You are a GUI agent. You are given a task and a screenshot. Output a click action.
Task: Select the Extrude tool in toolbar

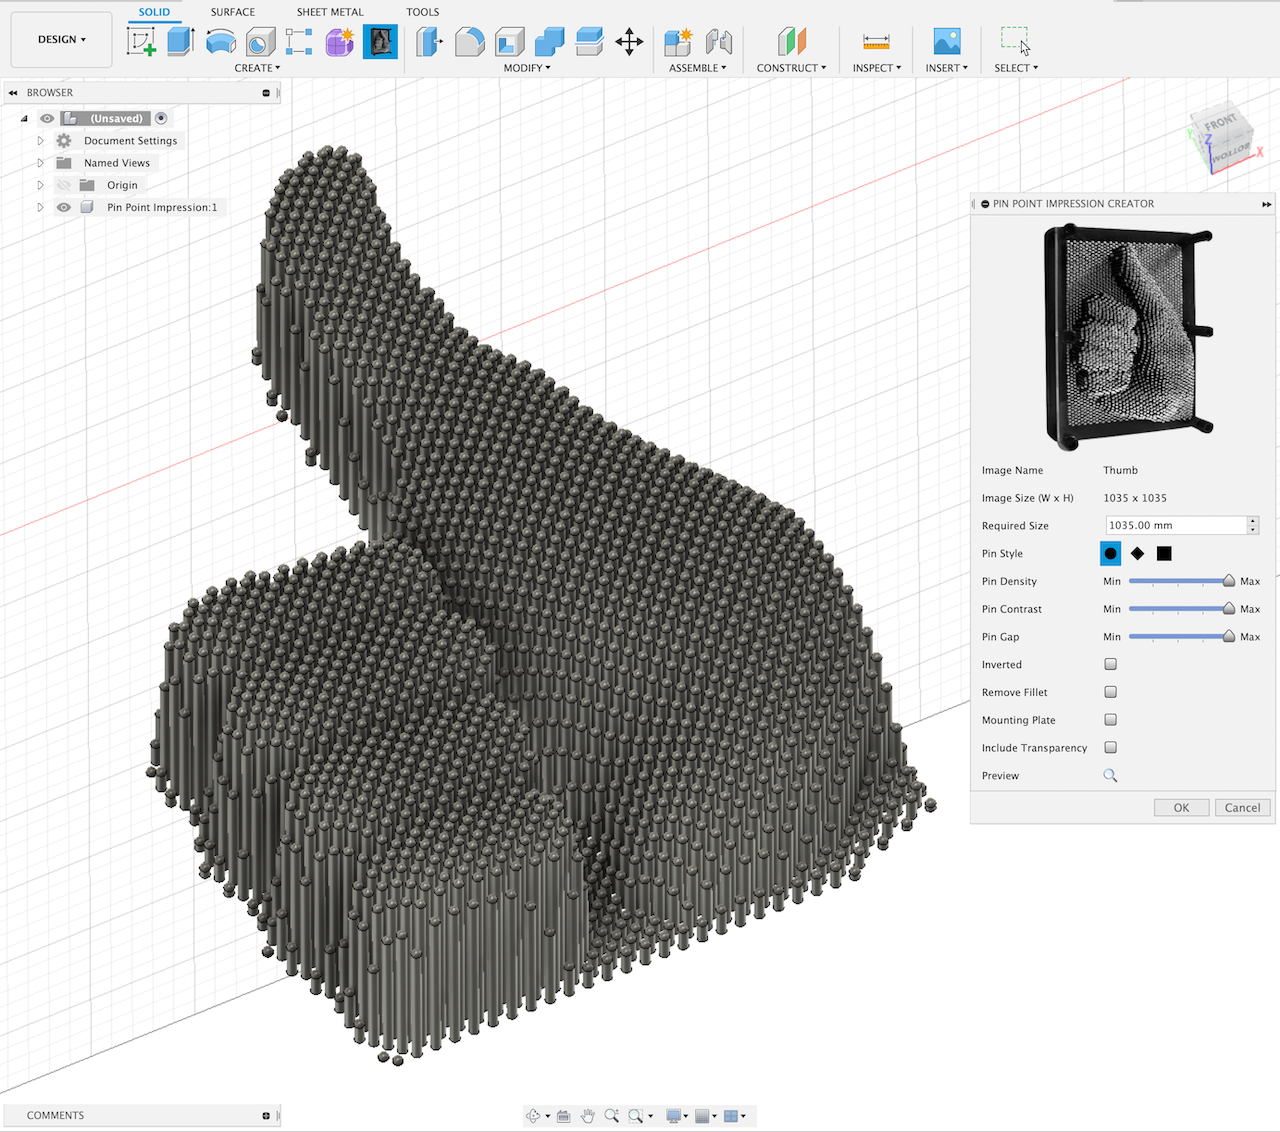pyautogui.click(x=180, y=41)
